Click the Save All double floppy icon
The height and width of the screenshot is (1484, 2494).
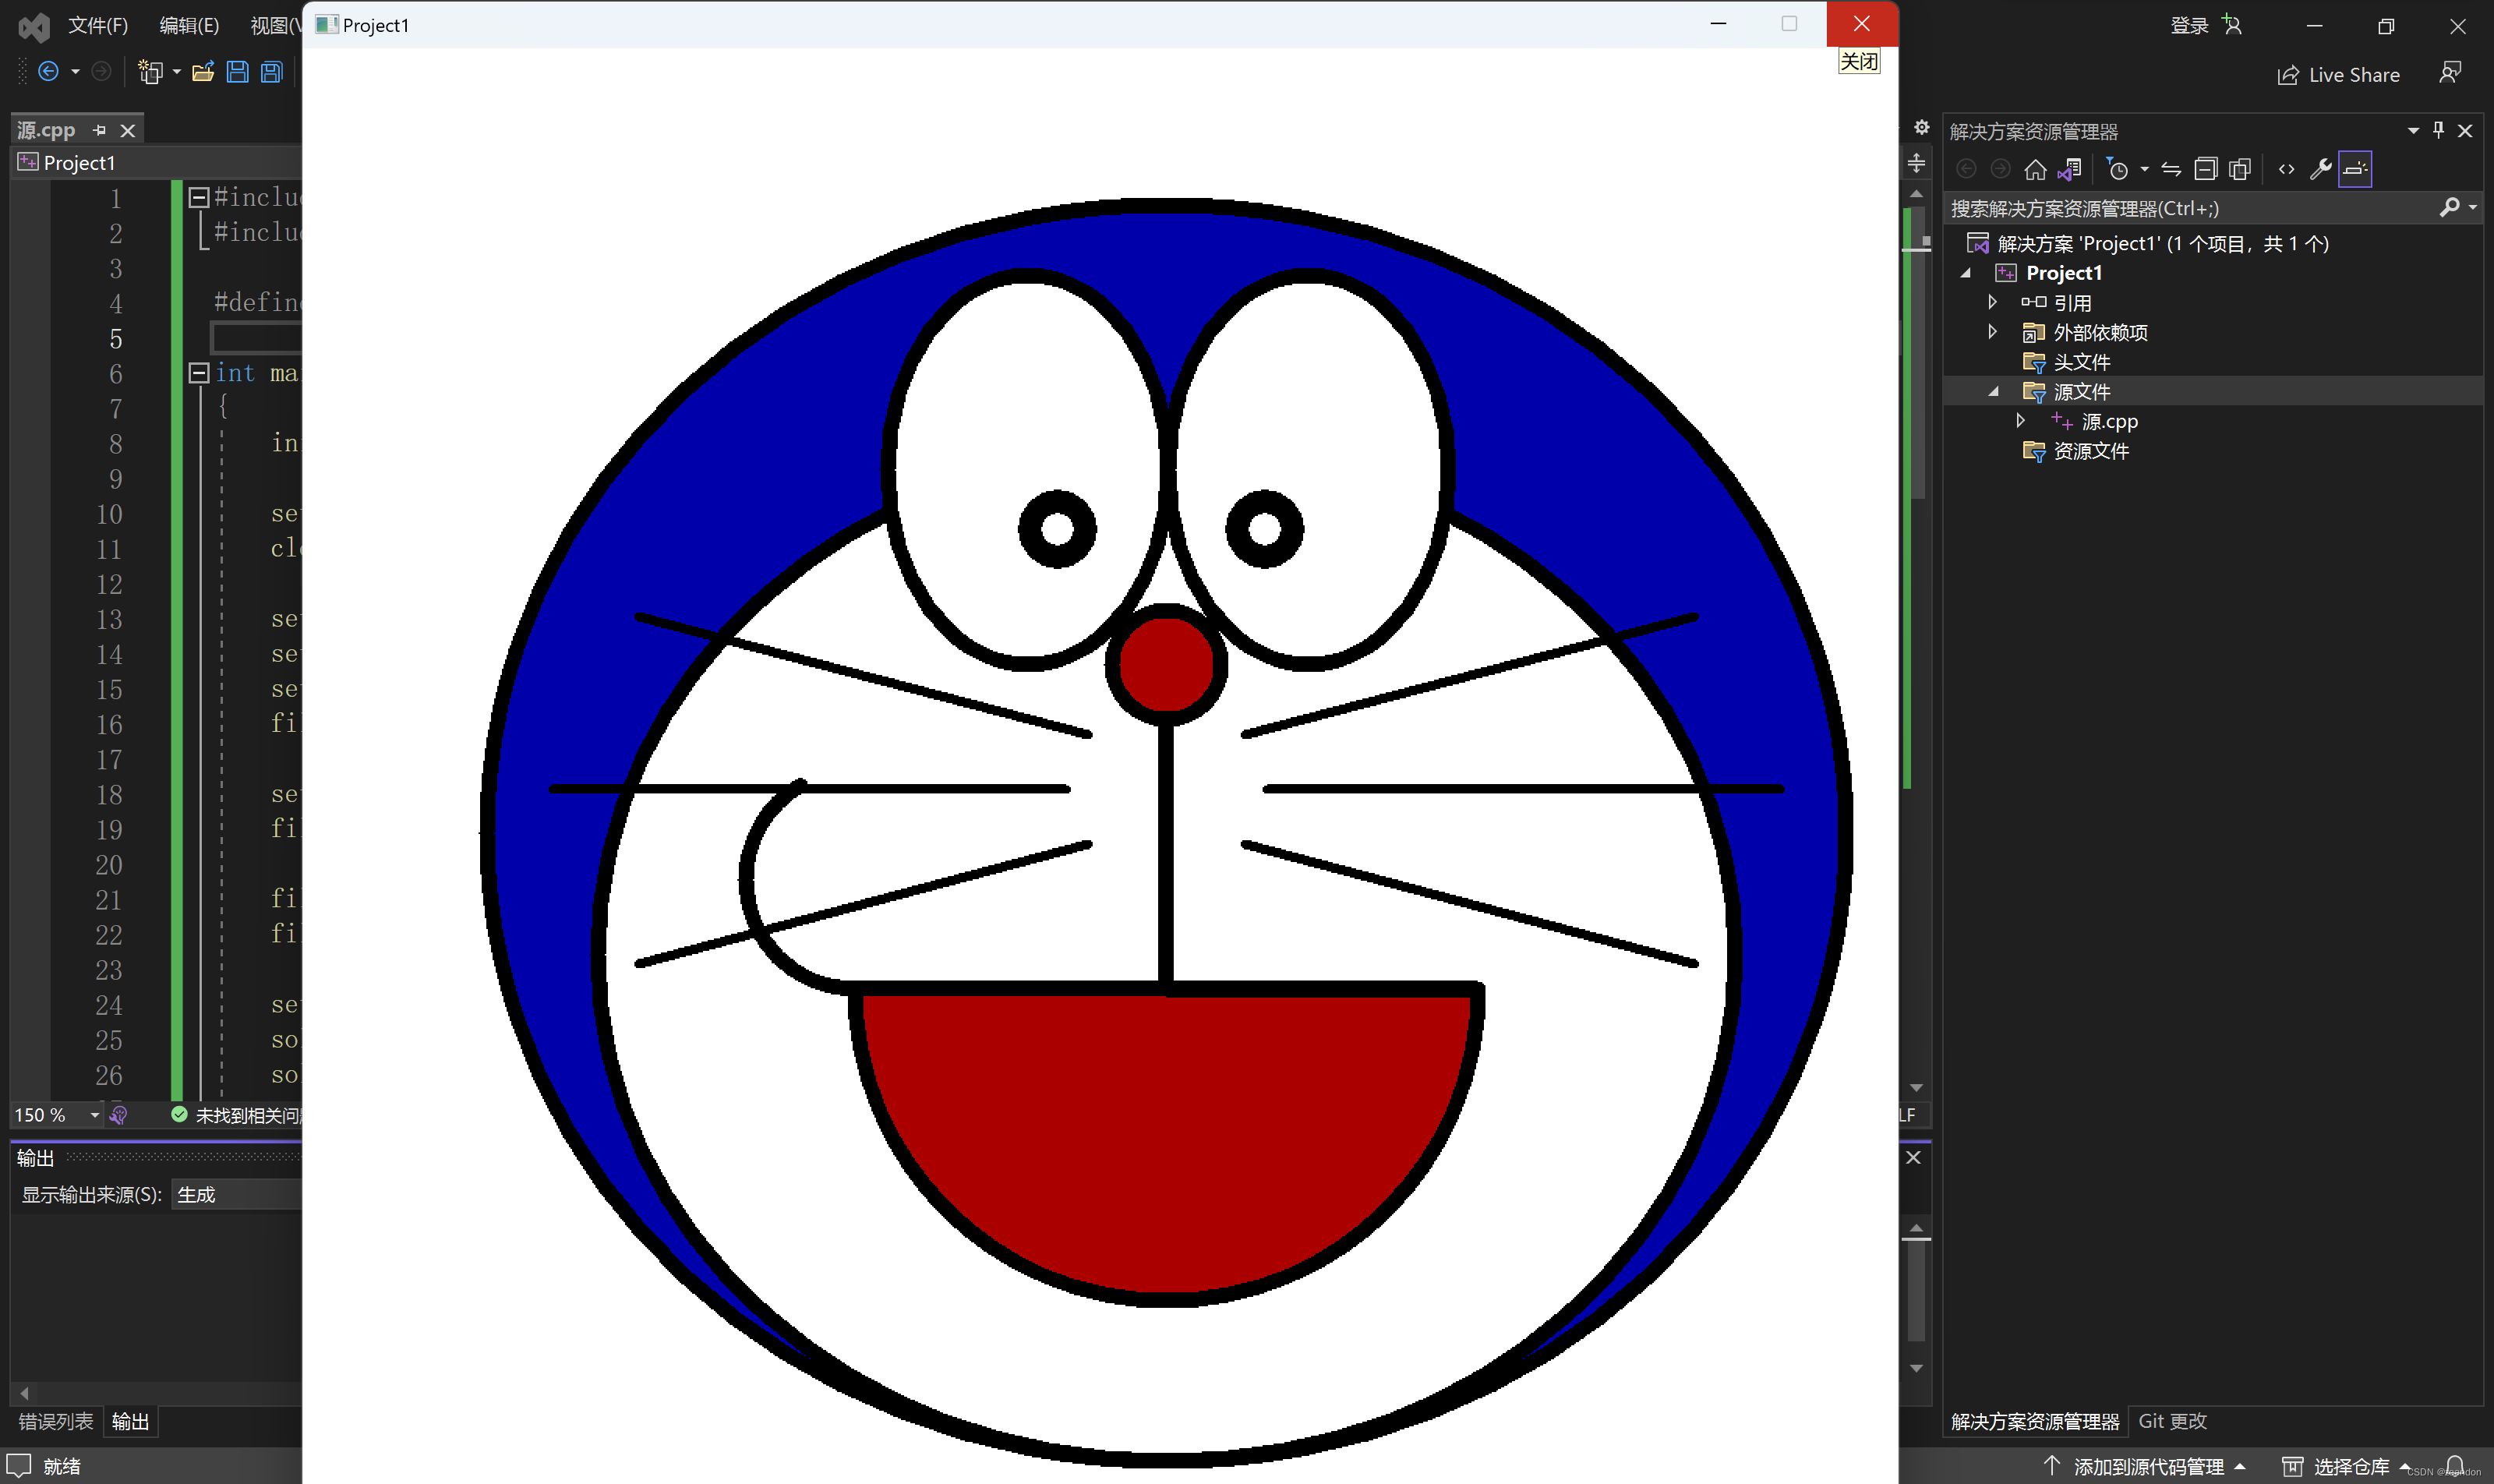(x=272, y=72)
